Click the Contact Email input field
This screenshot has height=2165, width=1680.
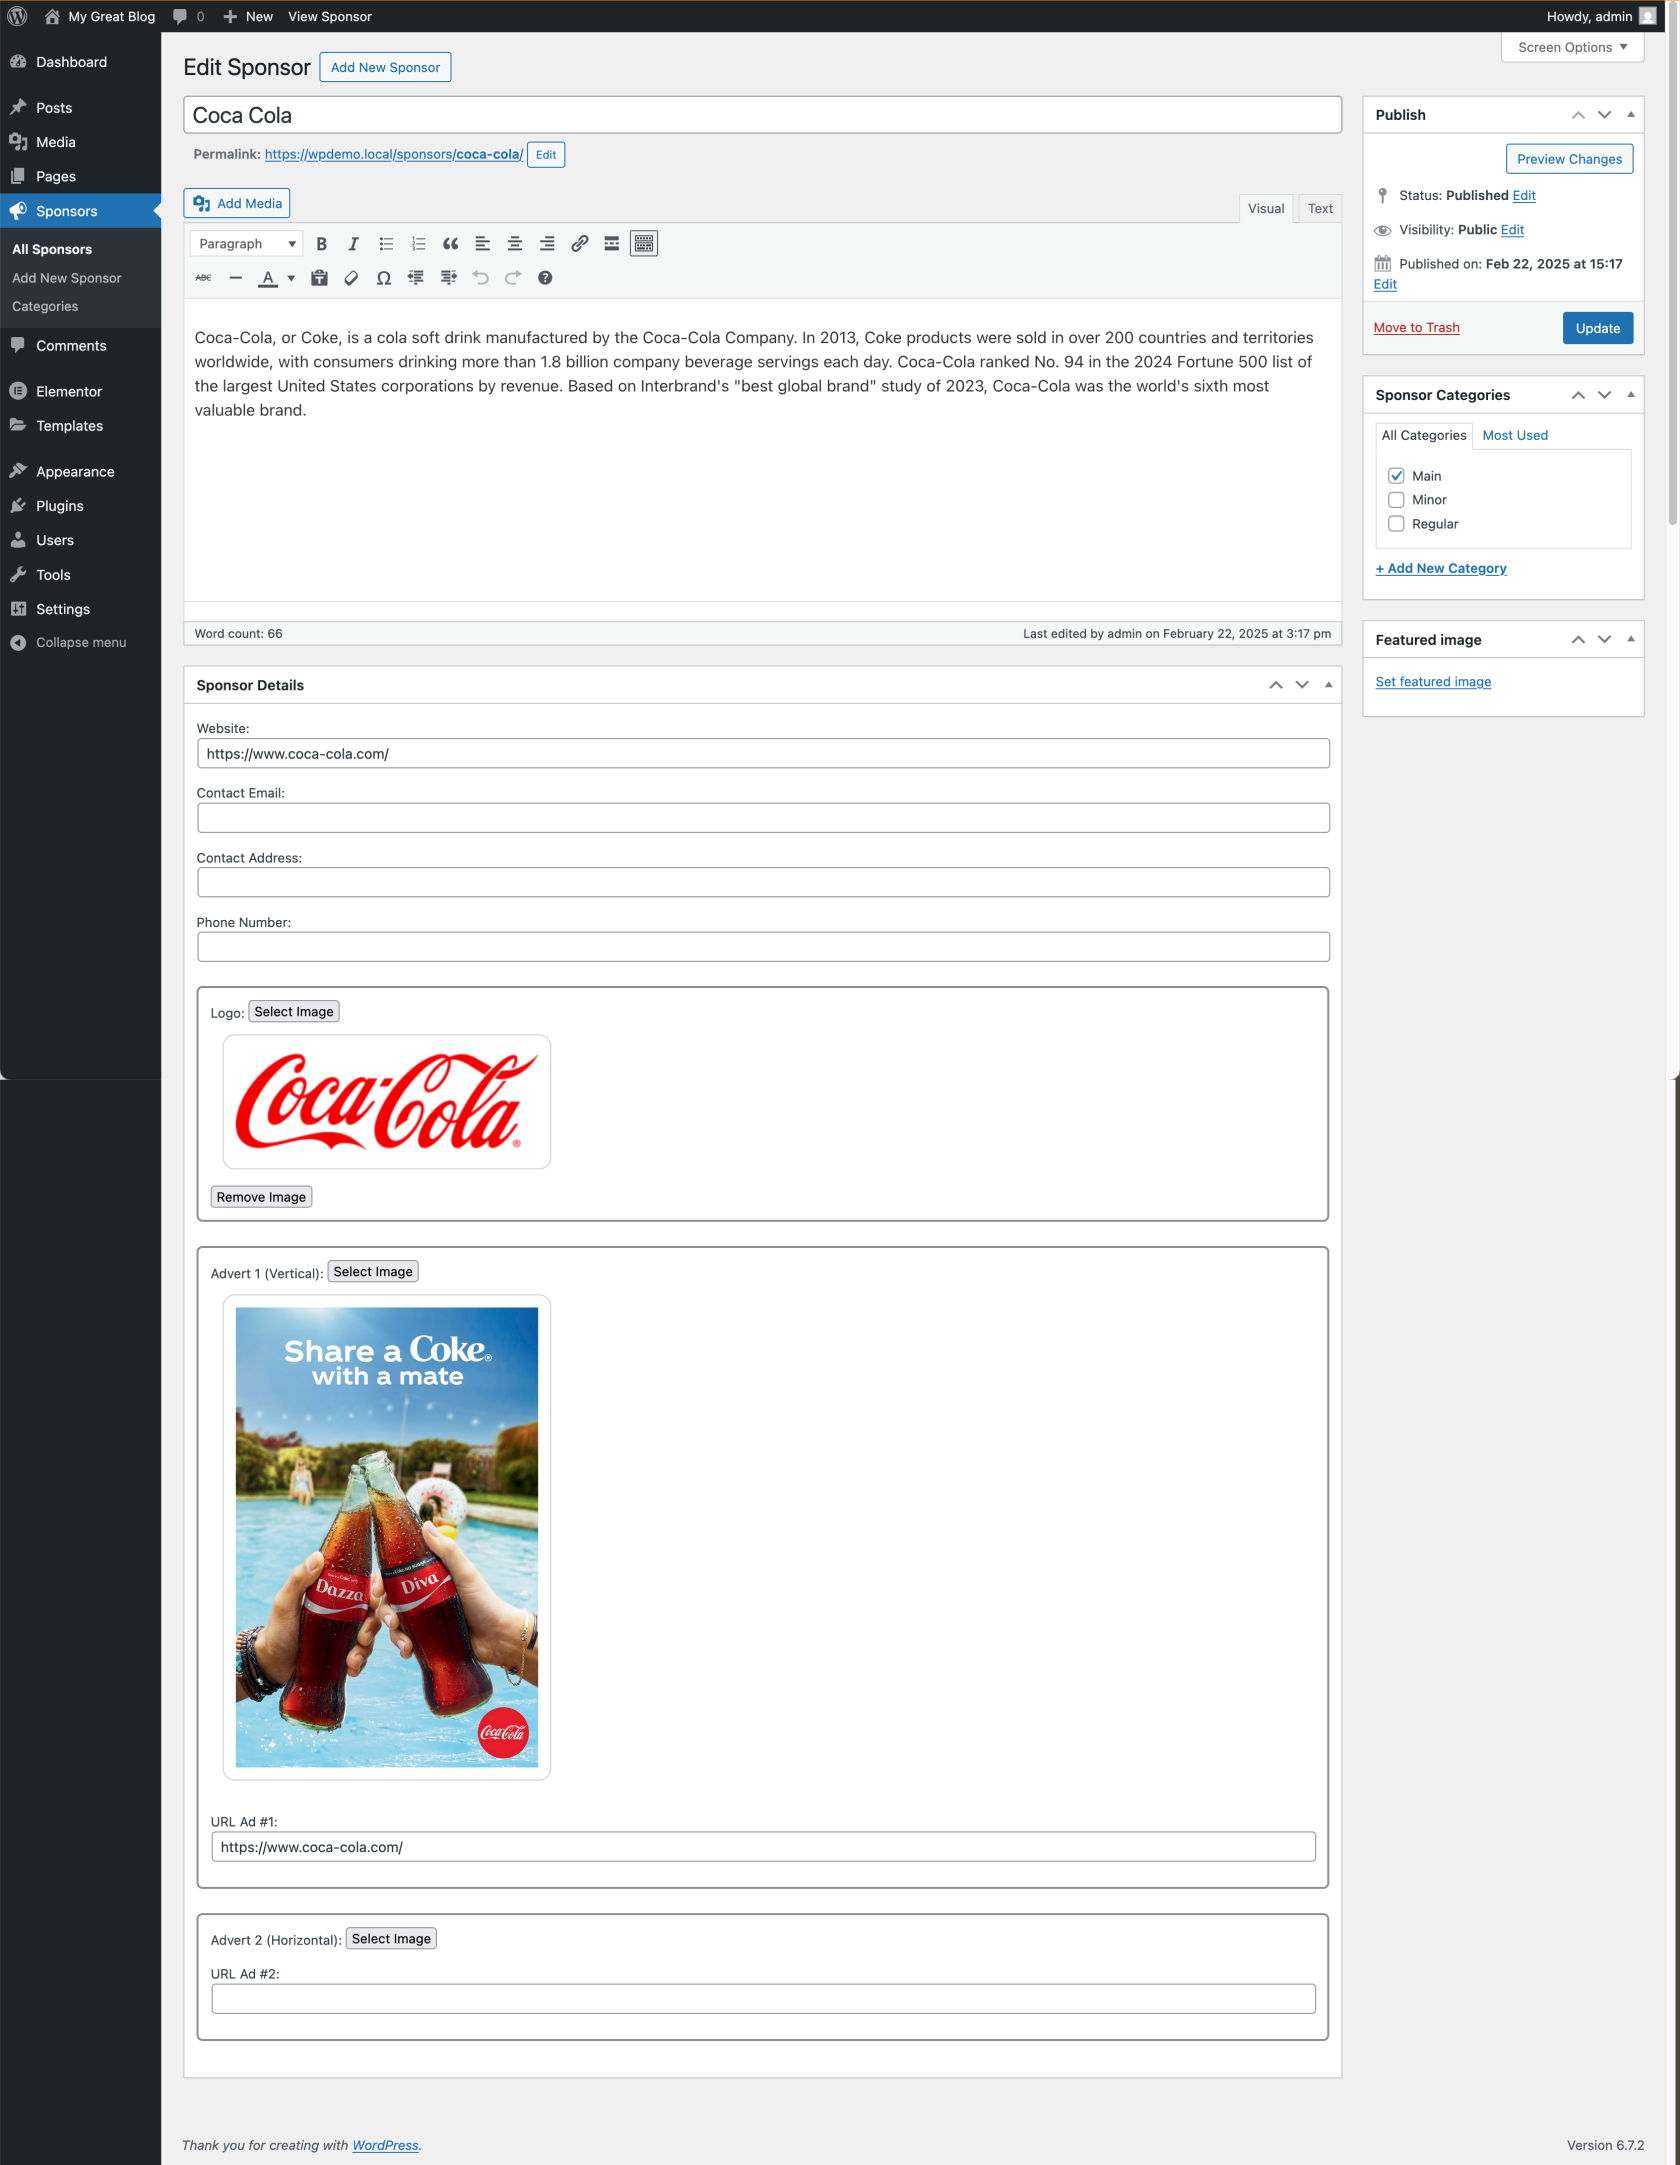click(x=763, y=818)
